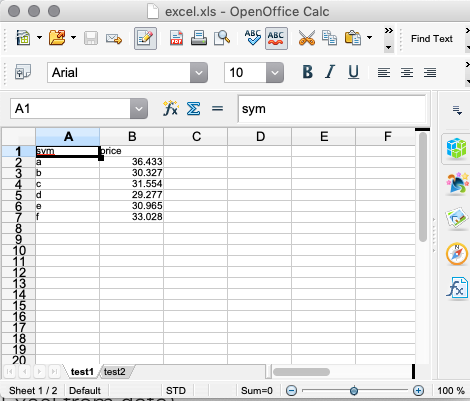
Task: Open the sidebar Gallery icon
Action: click(x=457, y=218)
